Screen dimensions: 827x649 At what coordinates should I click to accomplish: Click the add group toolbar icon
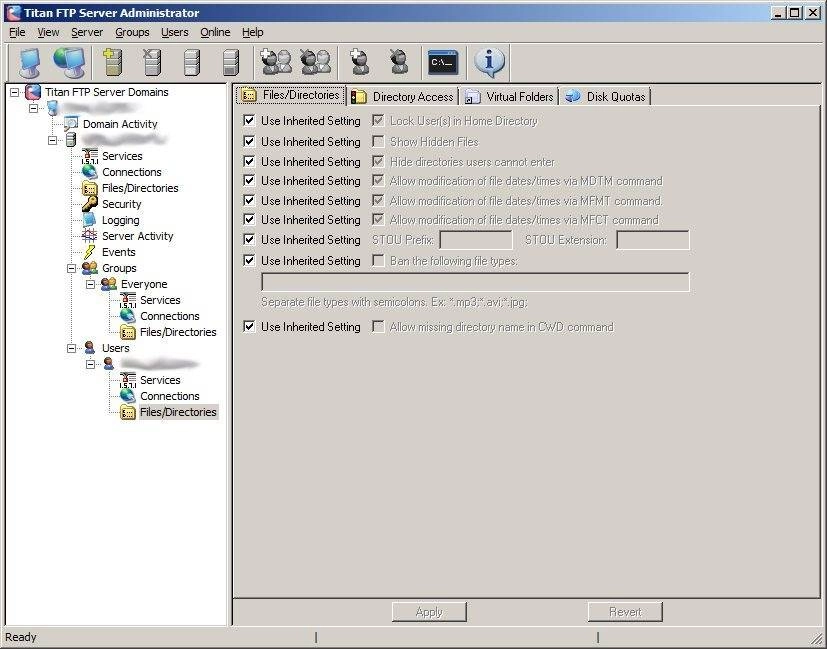point(276,62)
